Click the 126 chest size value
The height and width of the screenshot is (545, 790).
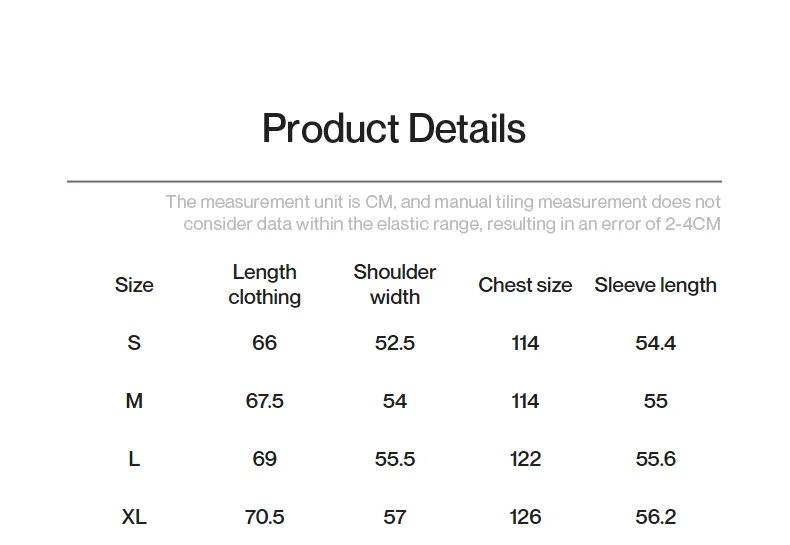point(525,517)
